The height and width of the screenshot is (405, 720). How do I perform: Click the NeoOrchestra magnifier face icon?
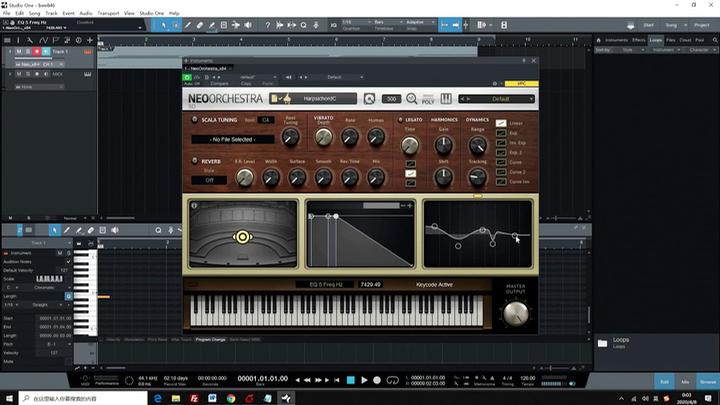pos(411,99)
